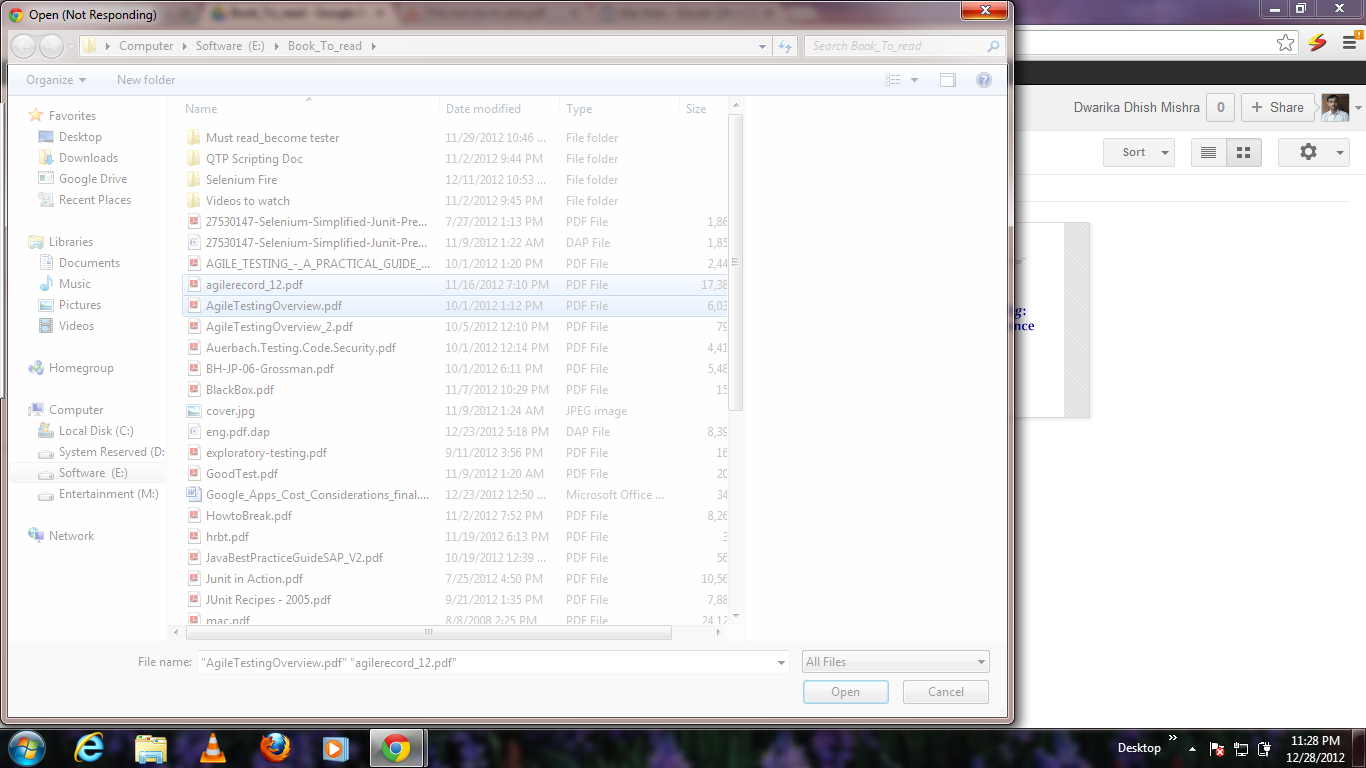Expand the All Files type dropdown
The width and height of the screenshot is (1366, 768).
895,662
